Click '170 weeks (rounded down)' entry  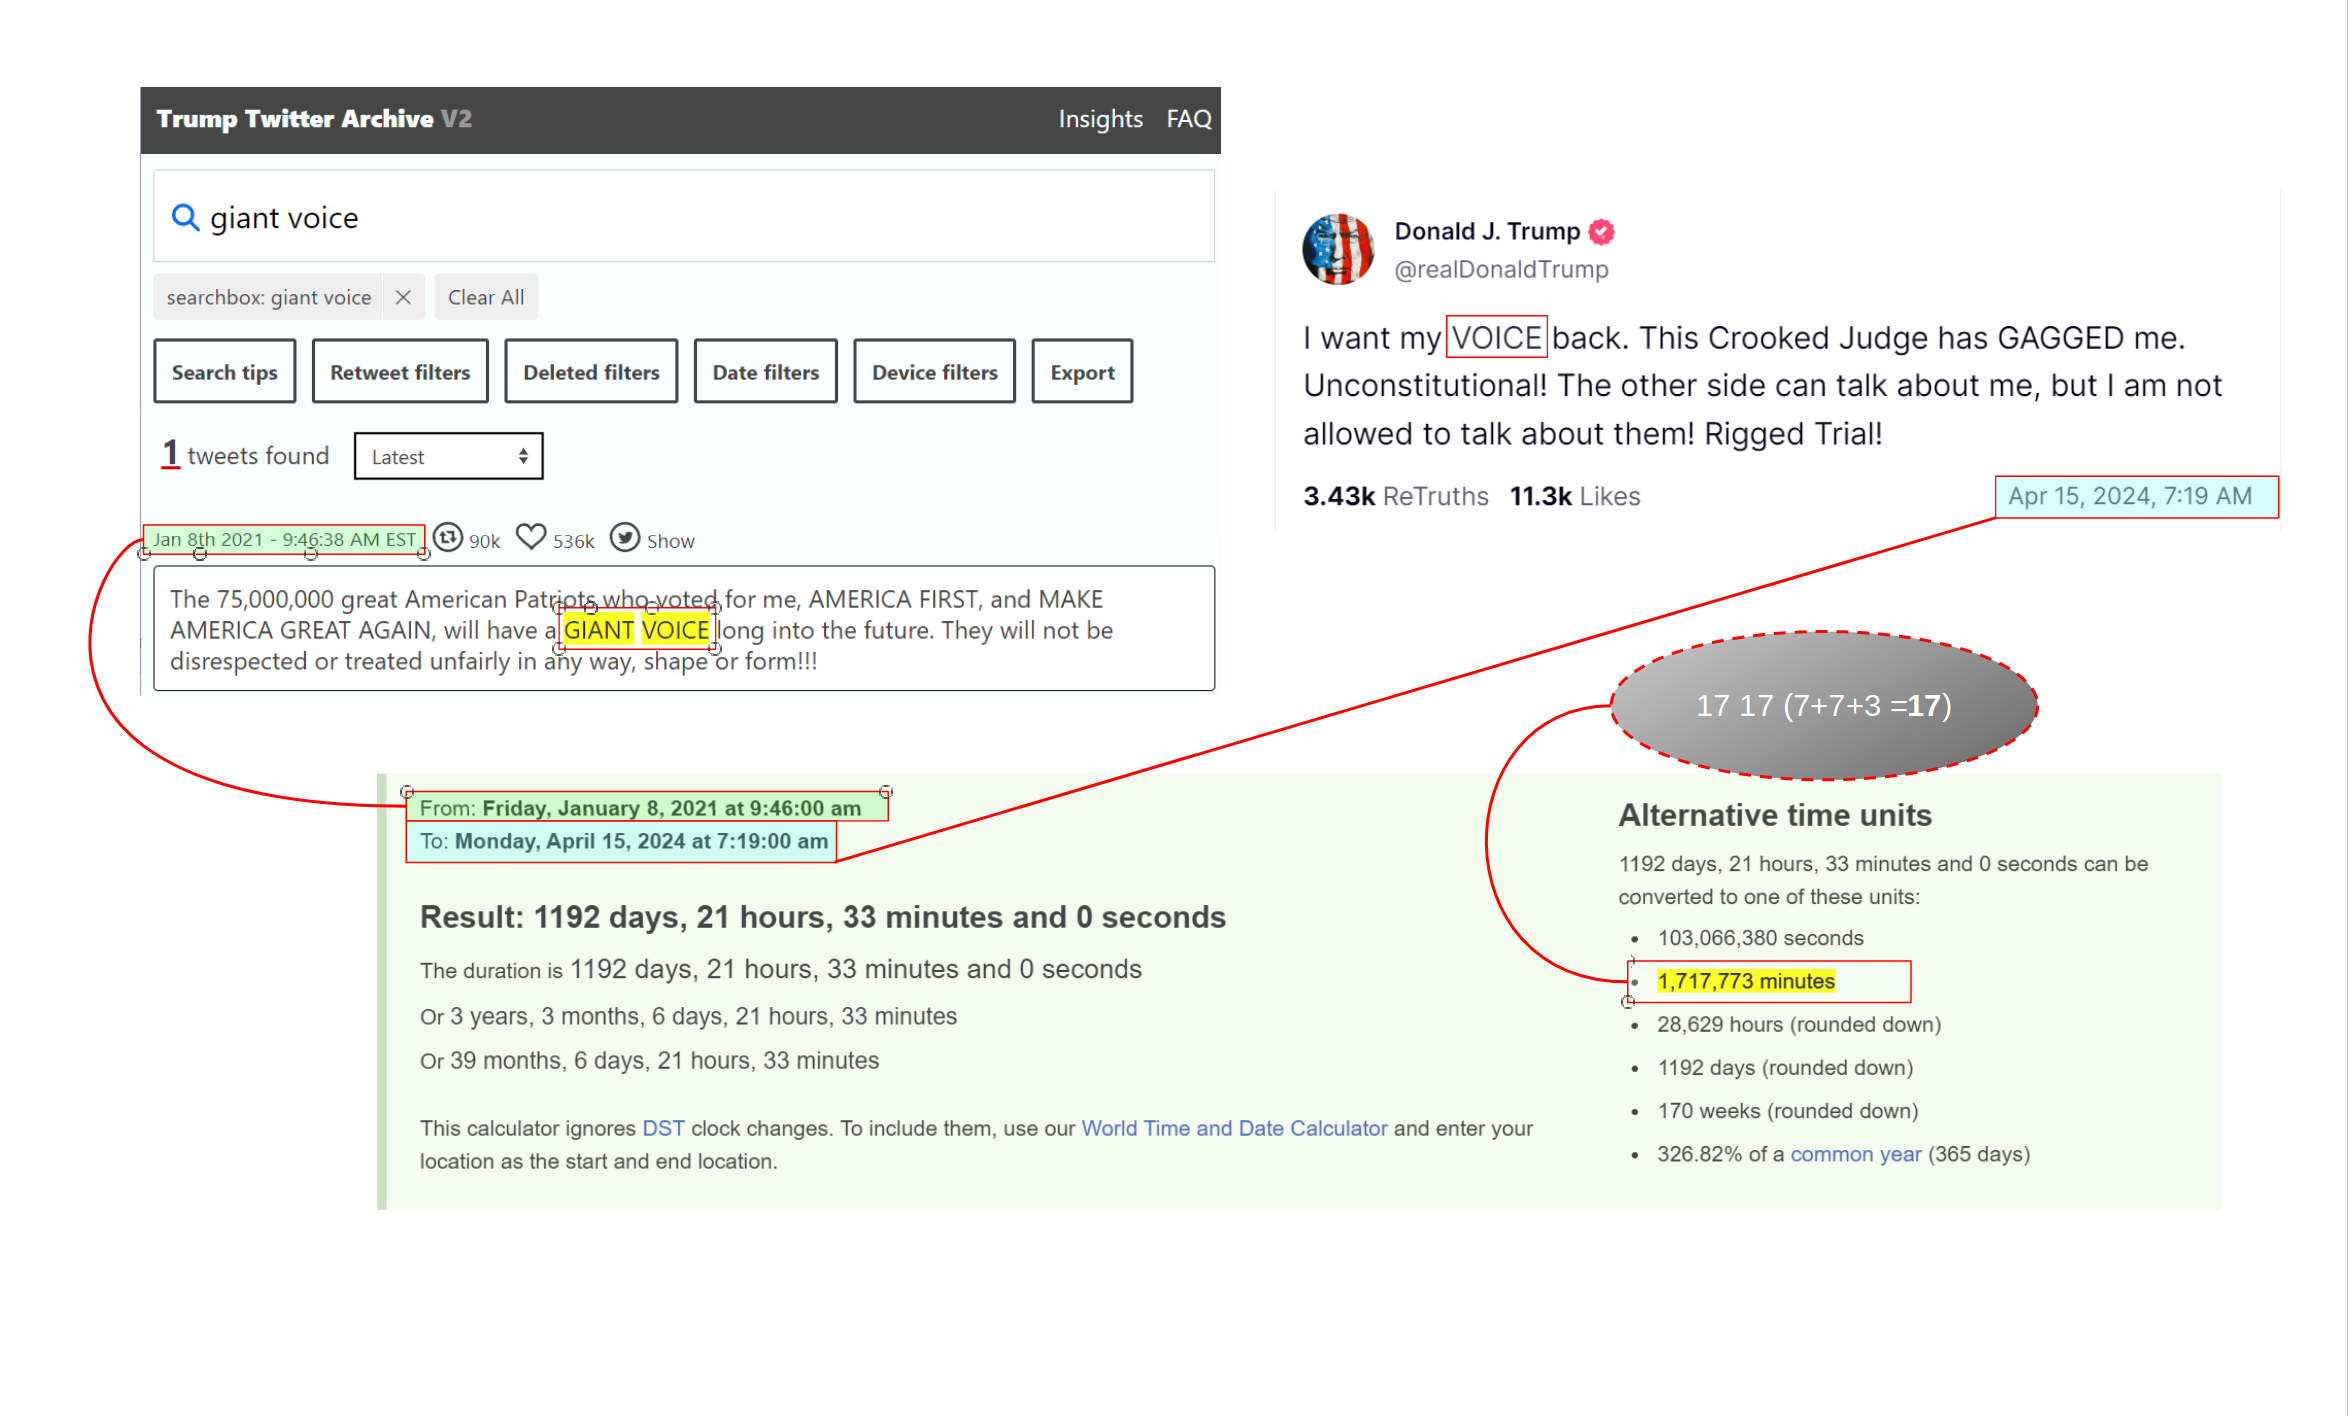(1787, 1111)
